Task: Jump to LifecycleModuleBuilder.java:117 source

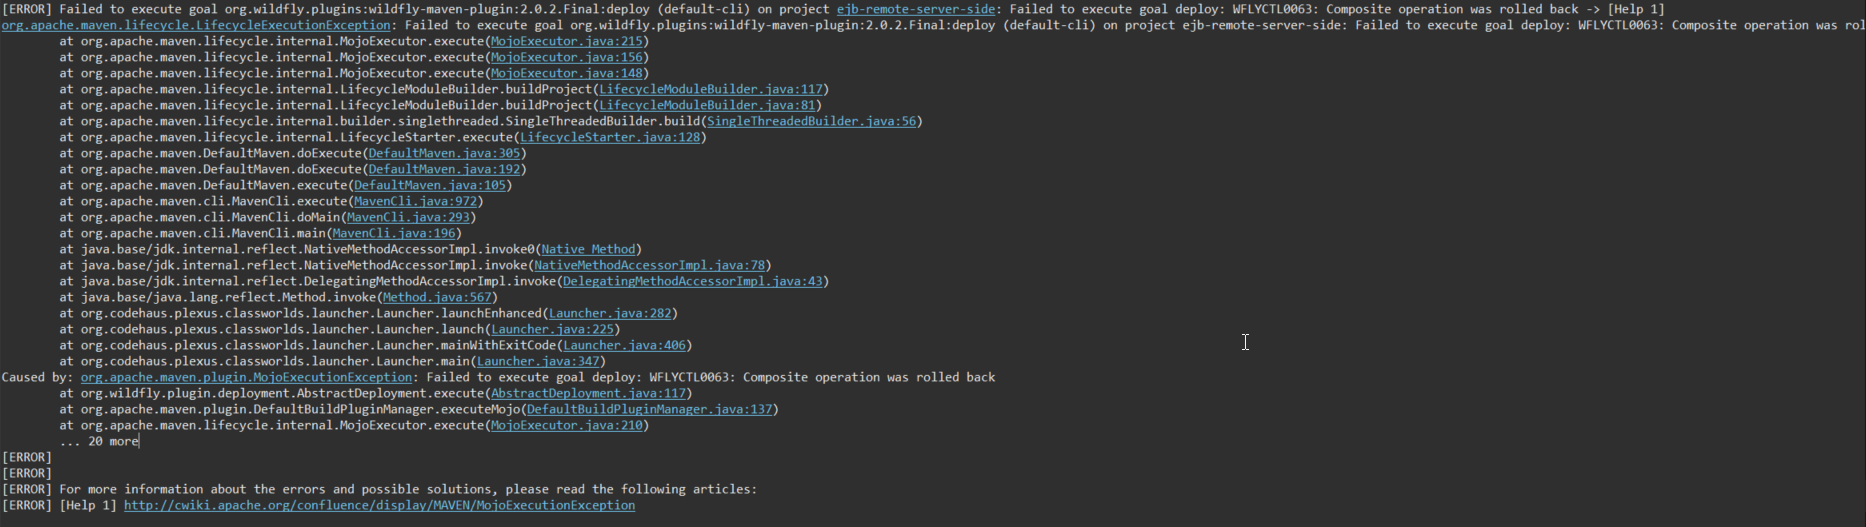Action: (x=710, y=89)
